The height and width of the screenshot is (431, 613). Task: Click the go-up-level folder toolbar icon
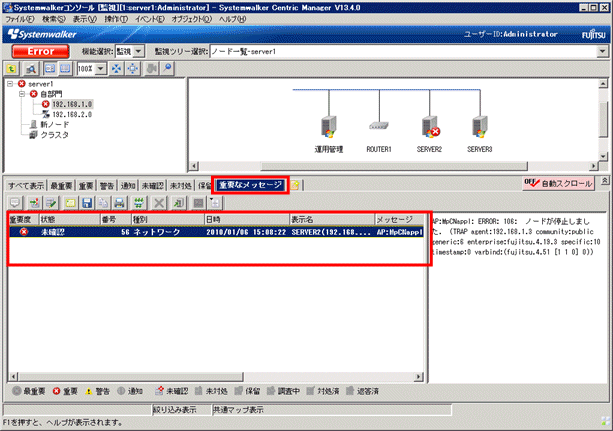[x=12, y=69]
